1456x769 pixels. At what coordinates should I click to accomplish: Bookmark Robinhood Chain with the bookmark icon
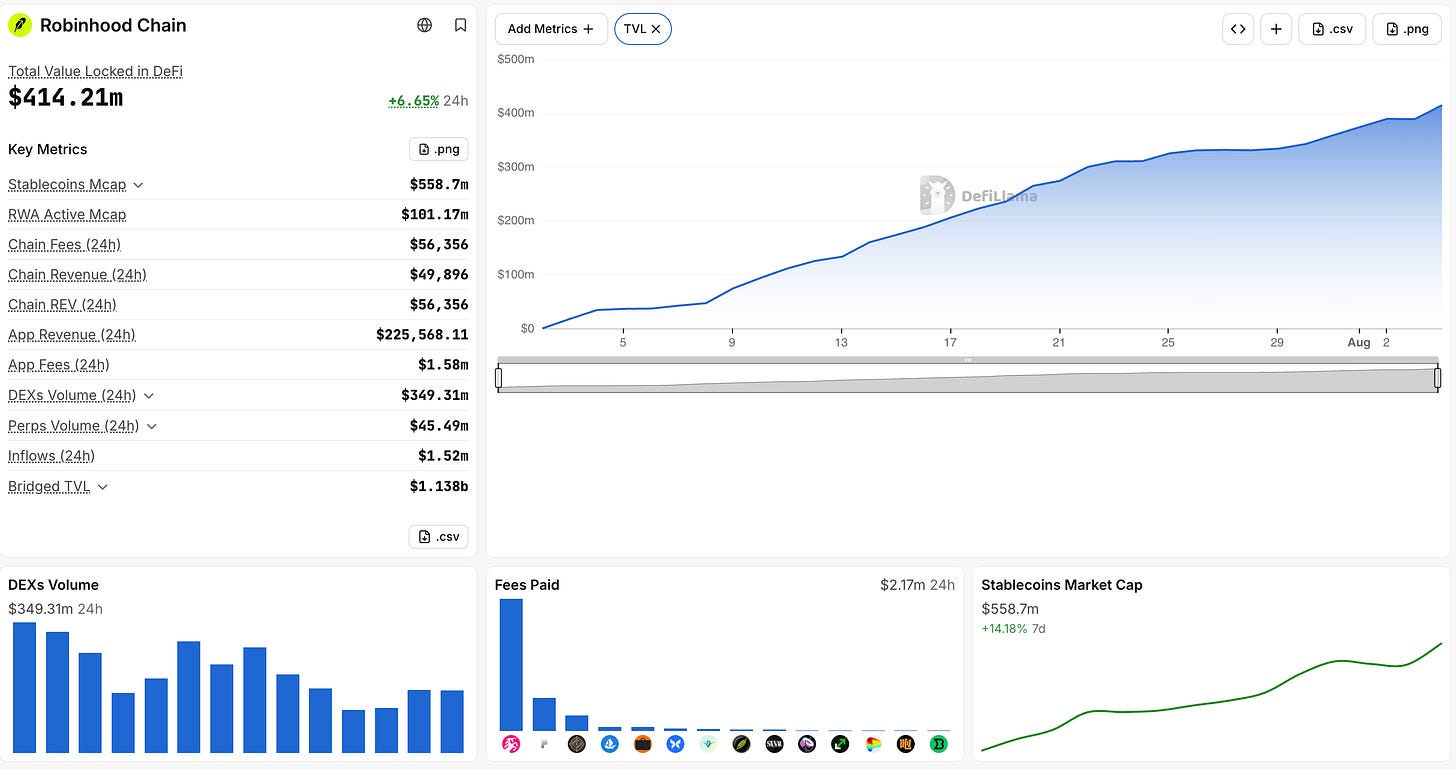(x=460, y=25)
